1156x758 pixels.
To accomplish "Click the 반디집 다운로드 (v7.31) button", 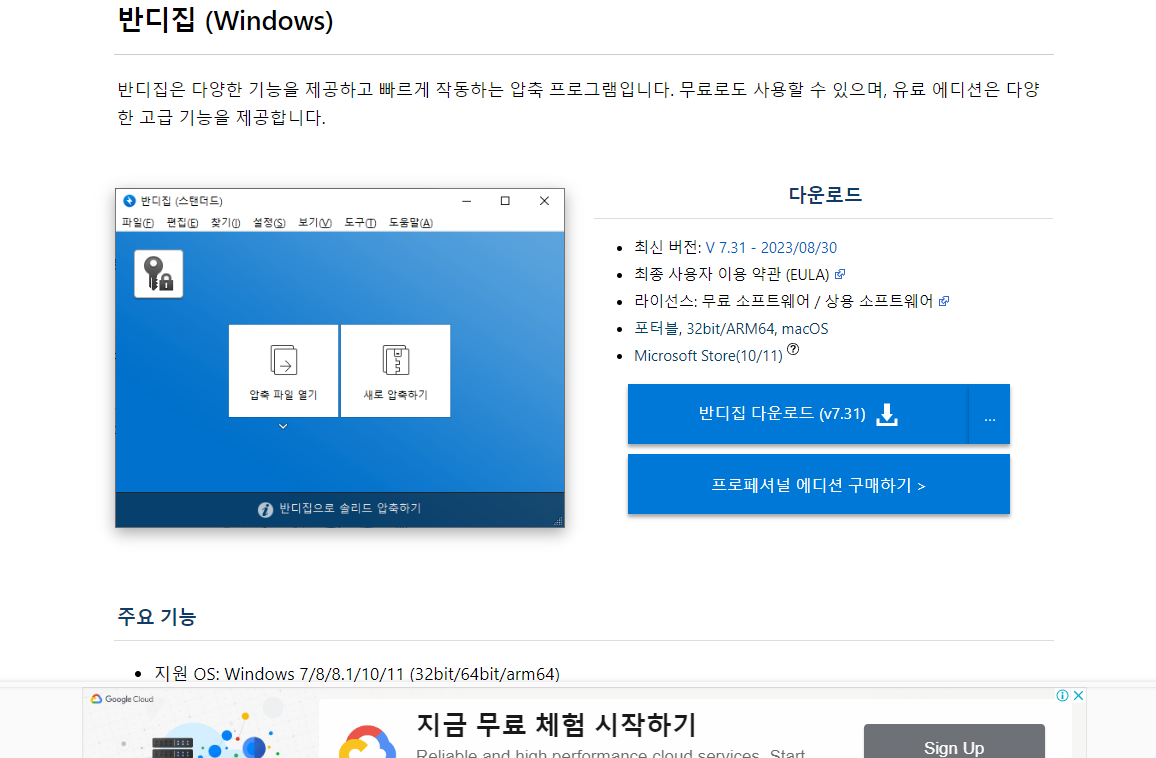I will (x=798, y=414).
